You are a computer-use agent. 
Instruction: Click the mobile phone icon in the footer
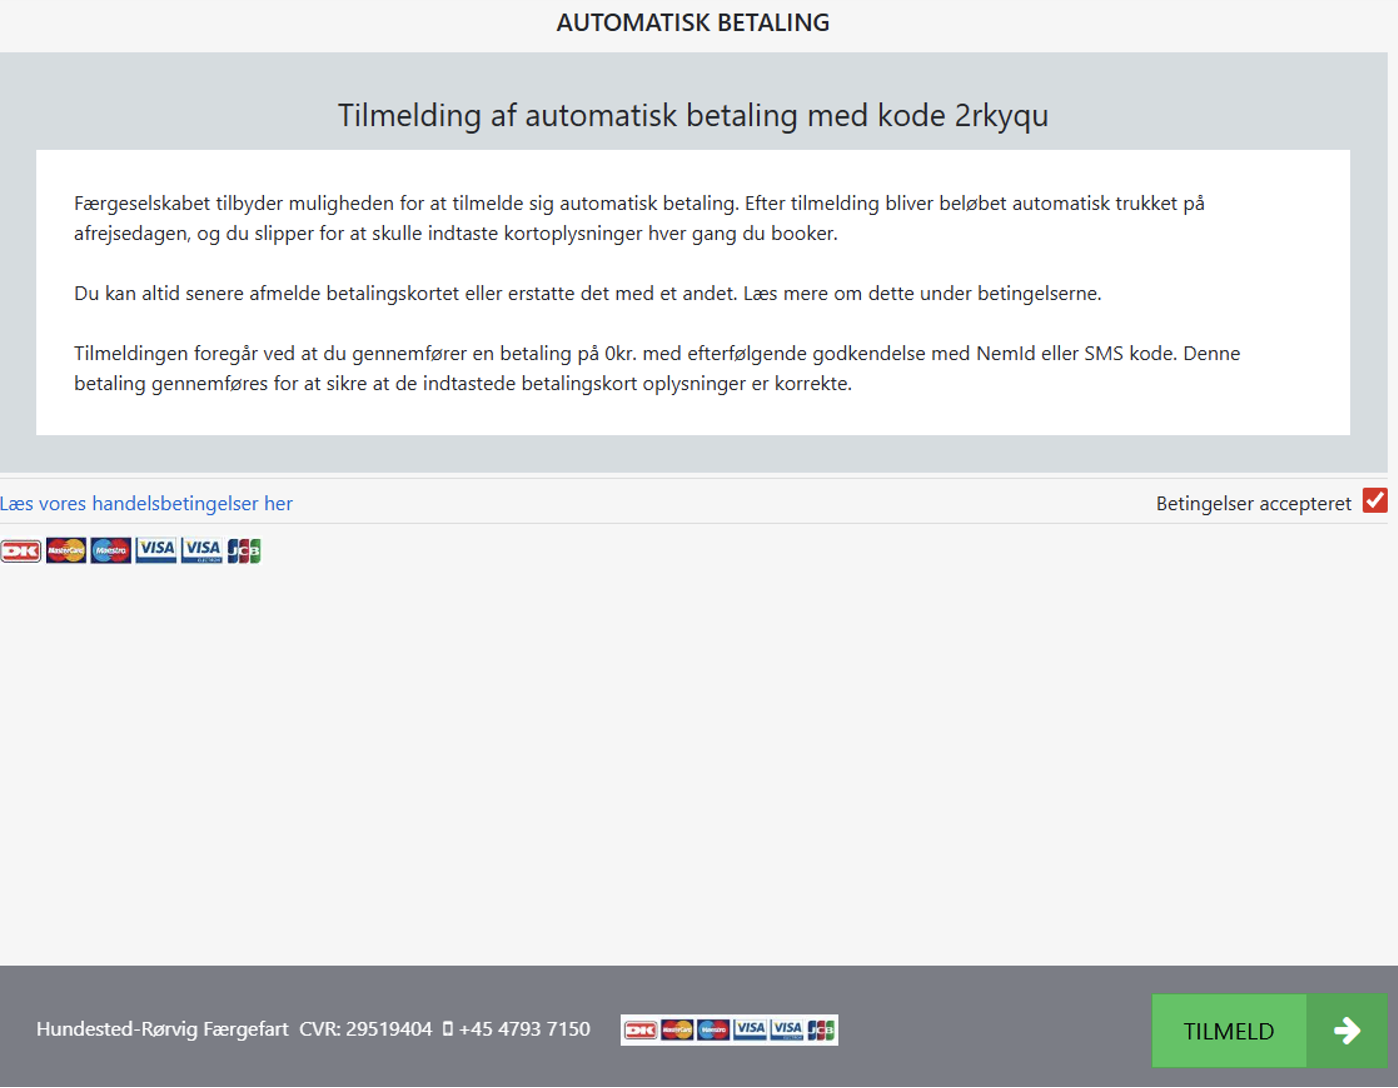(x=448, y=1029)
